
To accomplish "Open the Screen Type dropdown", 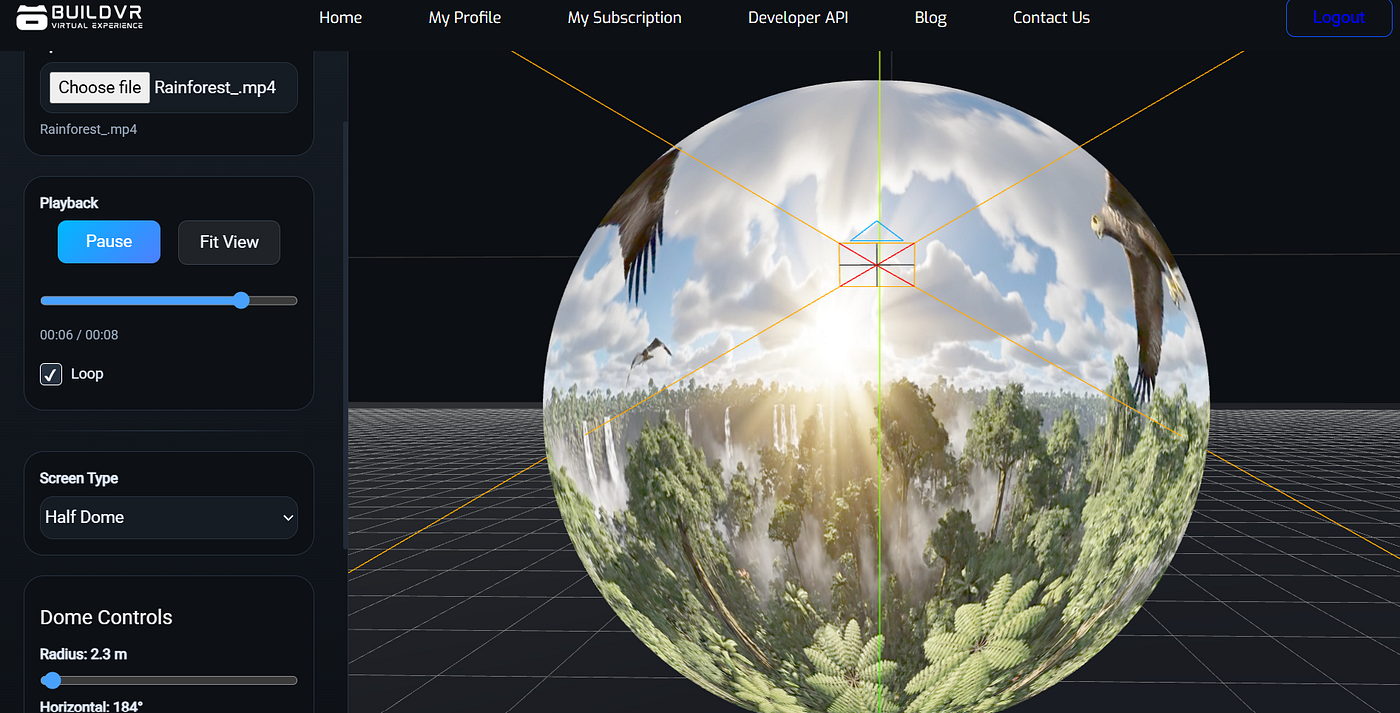I will point(169,517).
